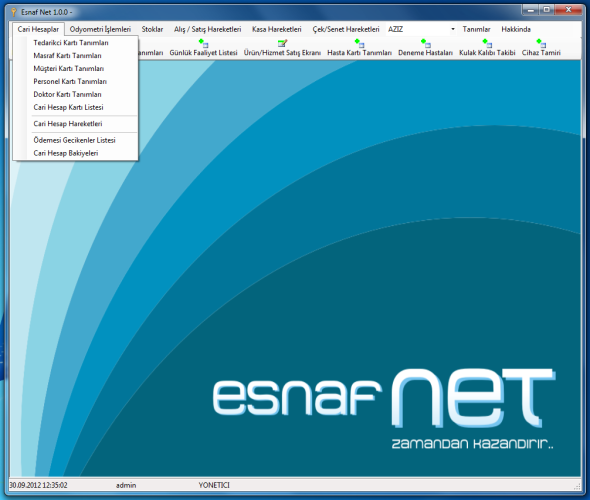
Task: Open the Hakkında menu
Action: coord(516,29)
